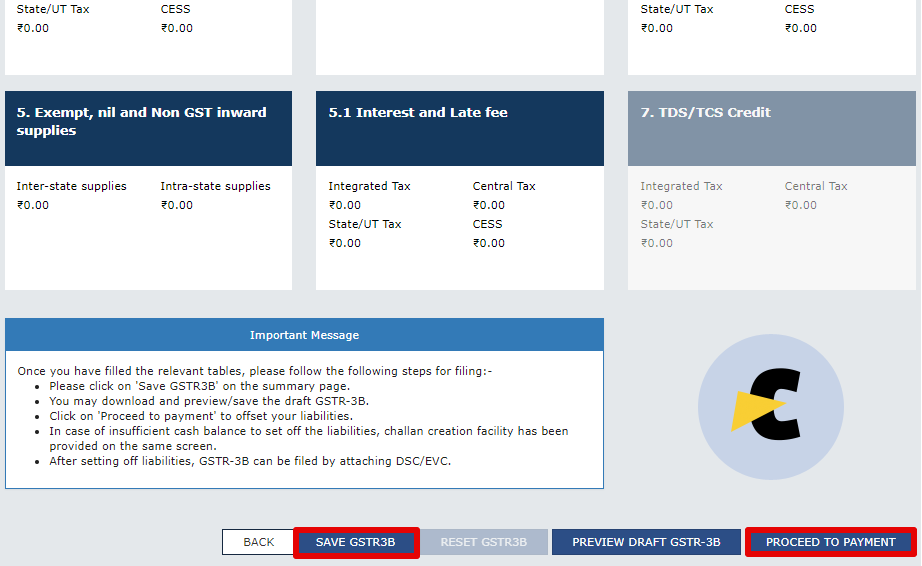The image size is (922, 566).
Task: Select Intra-state supplies amount in tile 5
Action: [x=177, y=205]
